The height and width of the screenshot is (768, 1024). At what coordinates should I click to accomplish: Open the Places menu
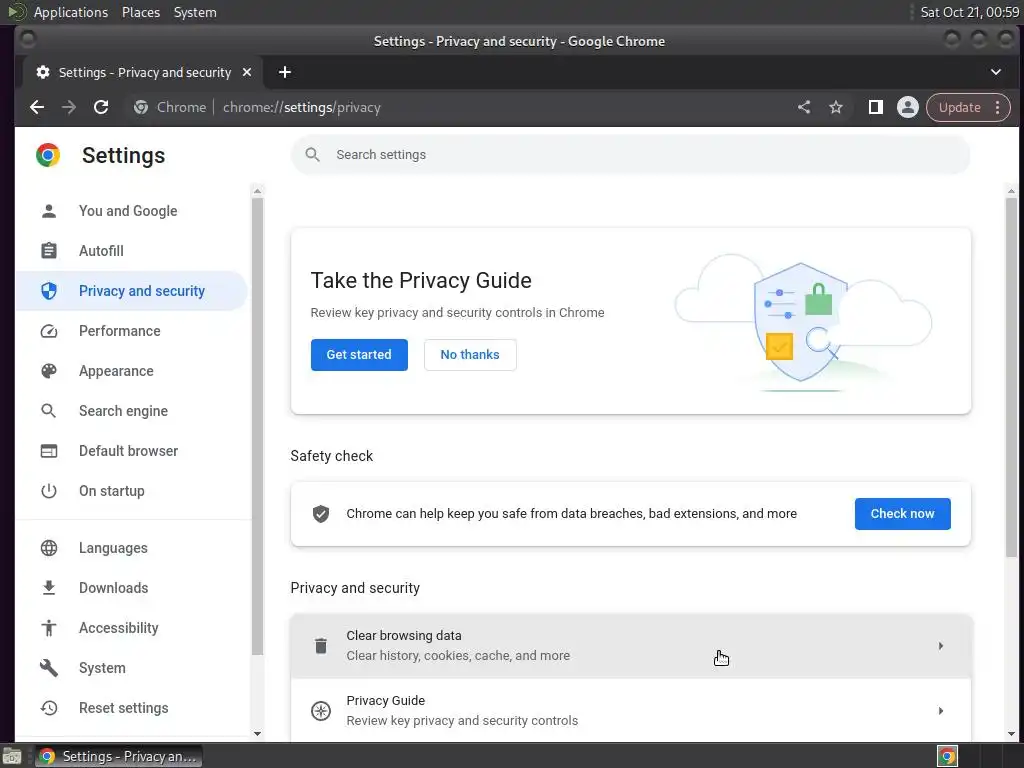click(x=141, y=12)
